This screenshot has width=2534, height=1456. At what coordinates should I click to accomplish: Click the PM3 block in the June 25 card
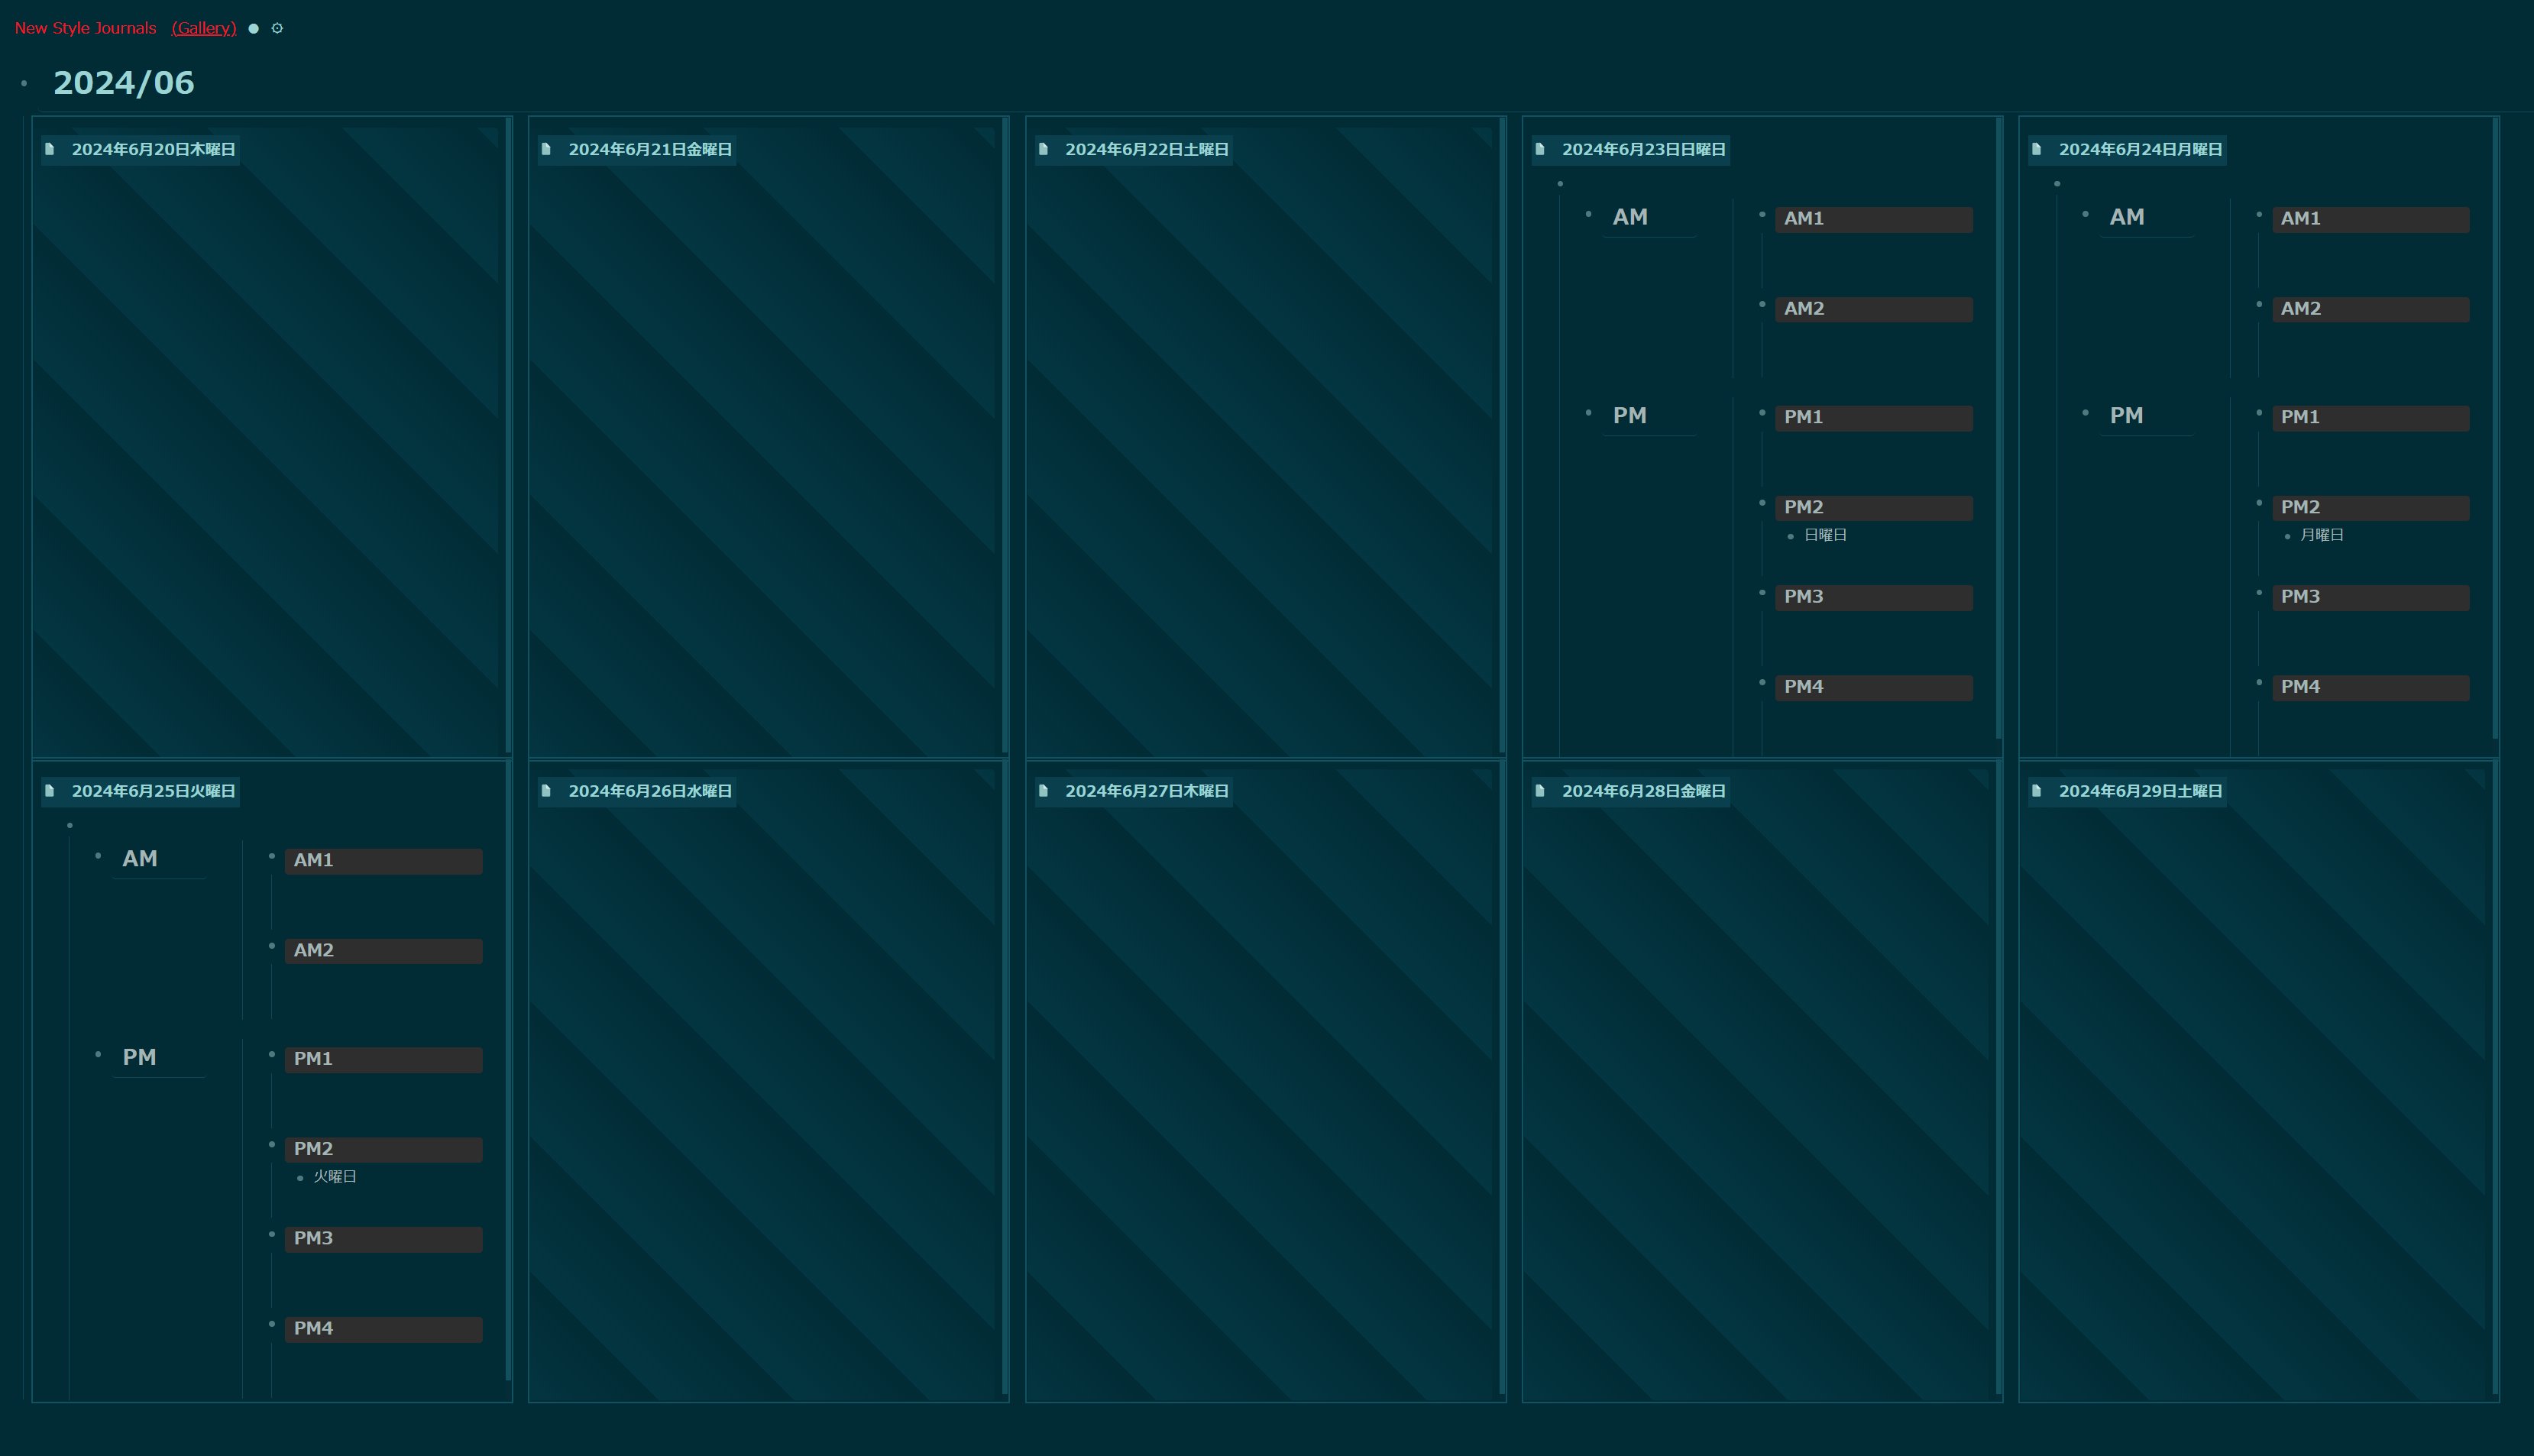[x=383, y=1239]
